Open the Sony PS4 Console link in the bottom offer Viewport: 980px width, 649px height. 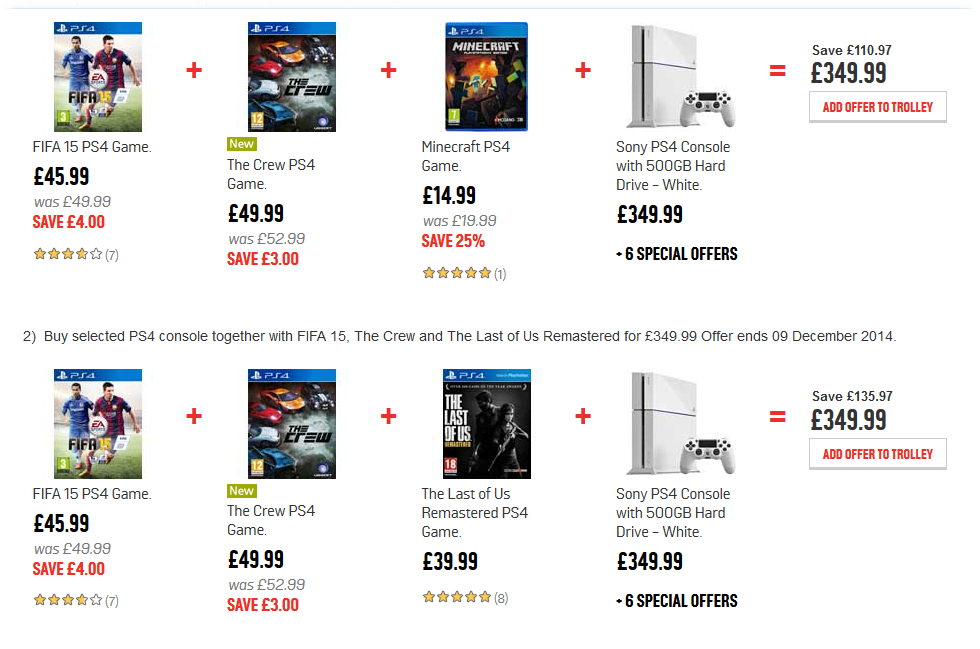click(672, 512)
